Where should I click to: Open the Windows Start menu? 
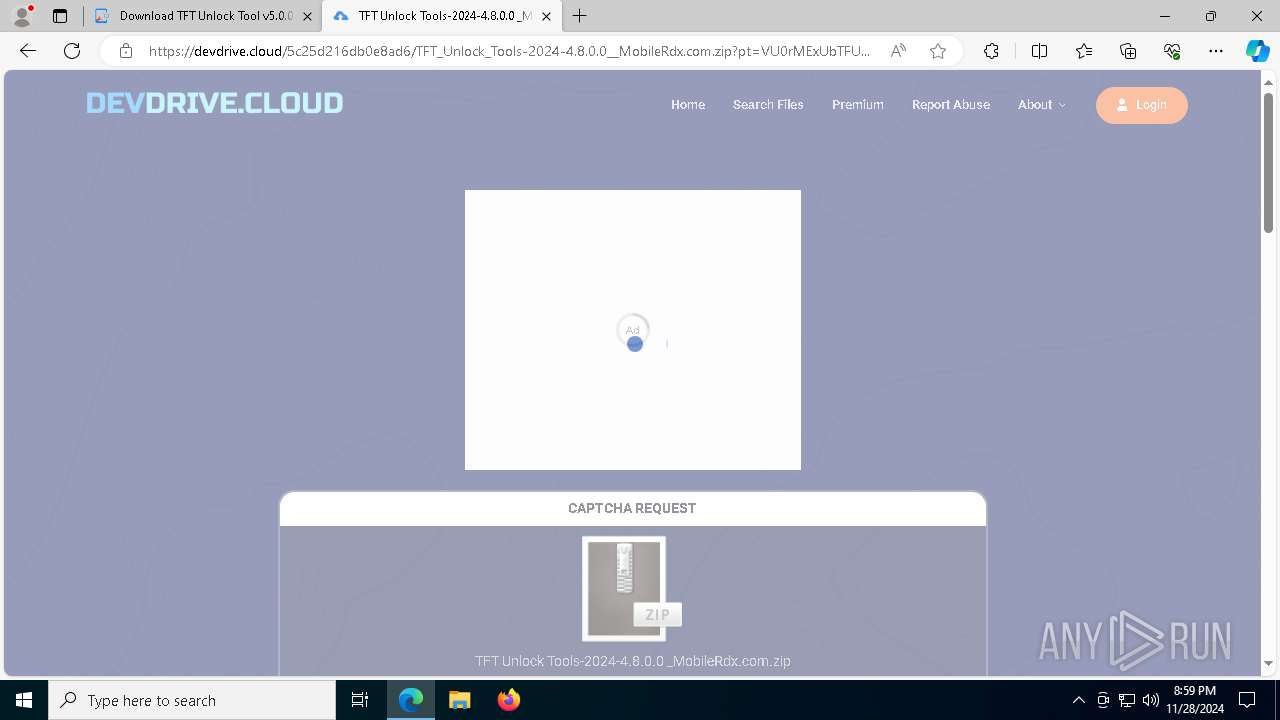tap(24, 700)
